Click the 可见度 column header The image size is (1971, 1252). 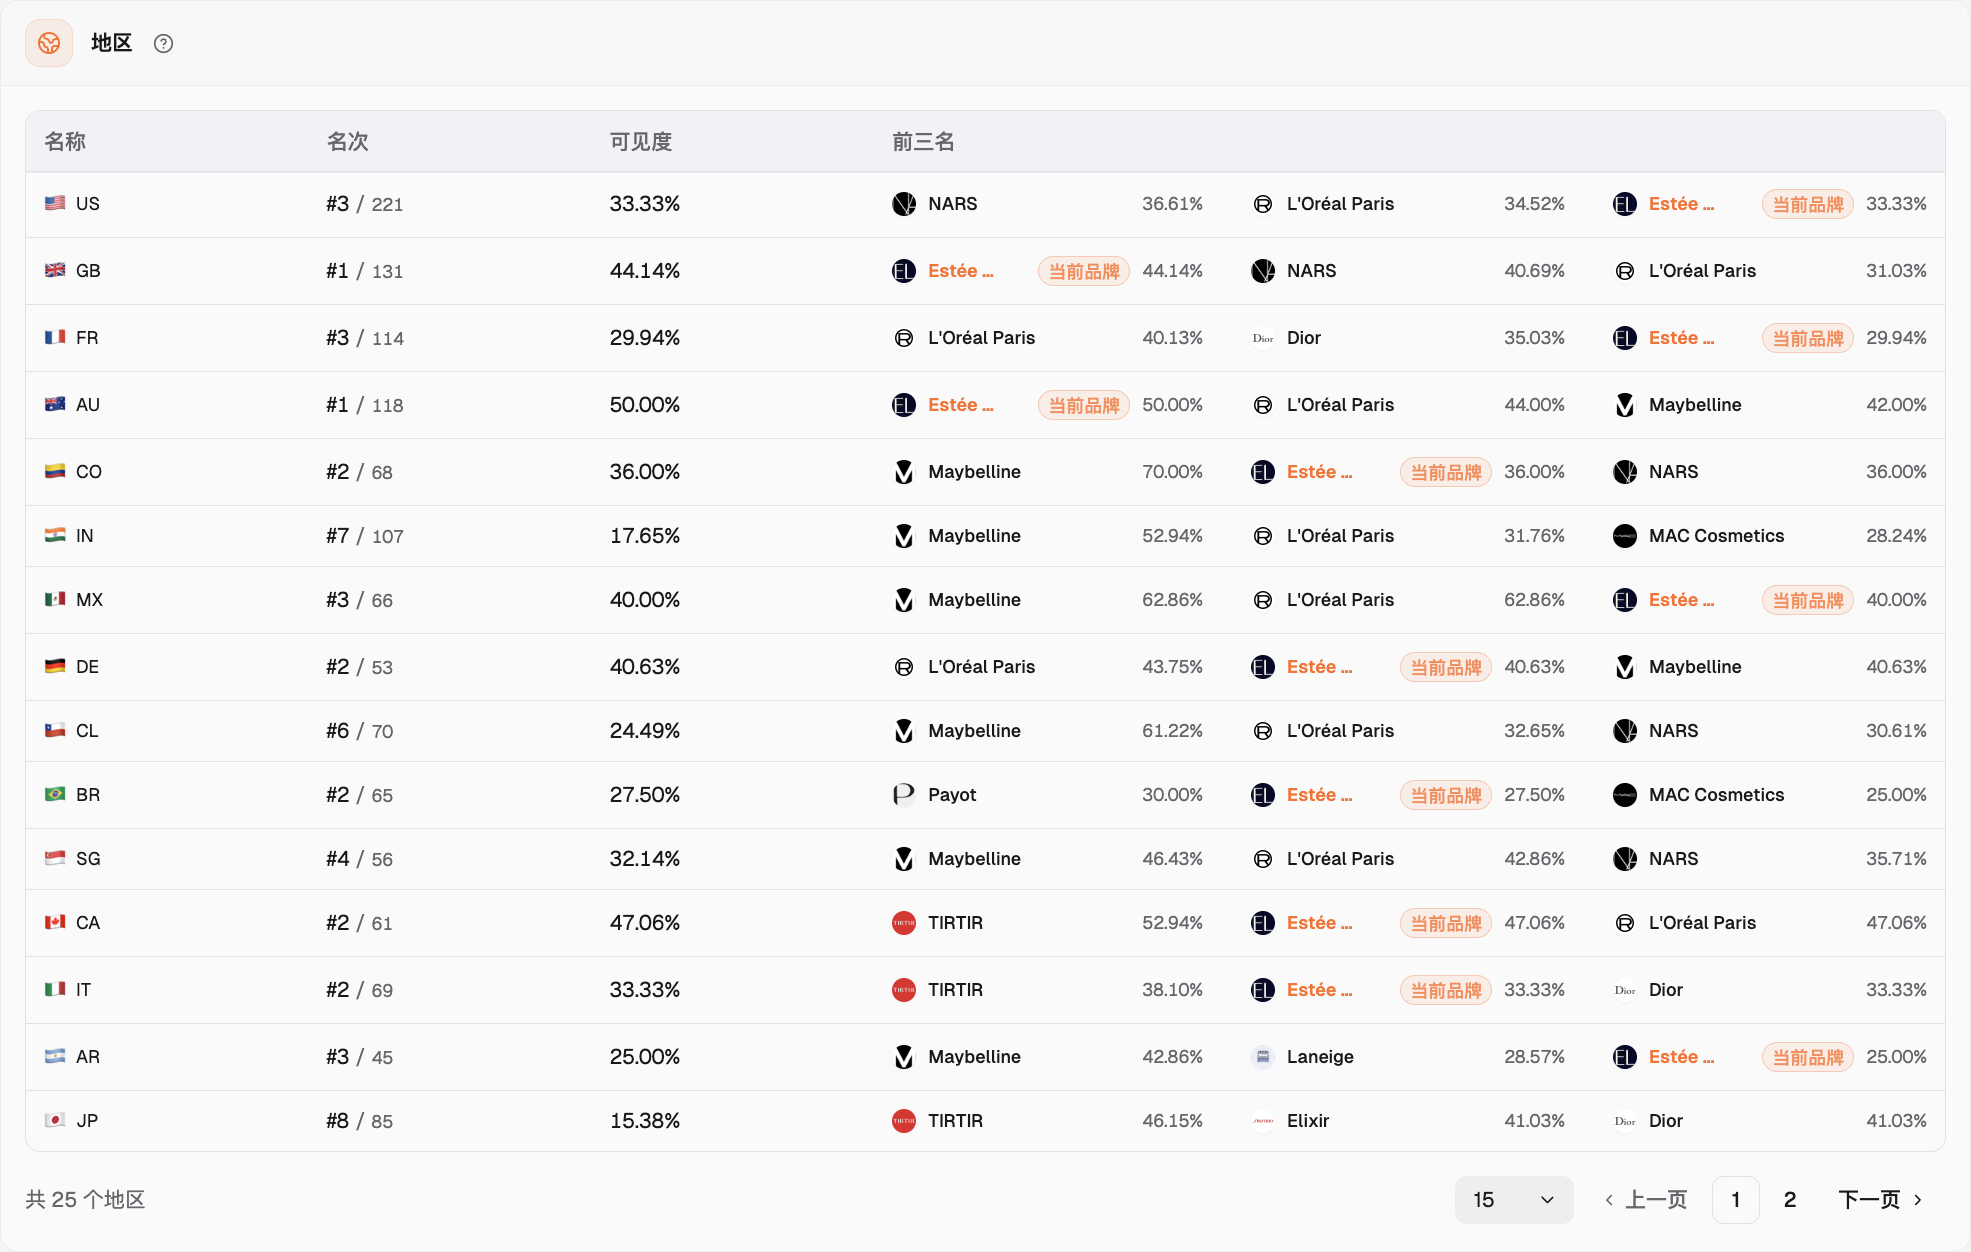tap(641, 142)
